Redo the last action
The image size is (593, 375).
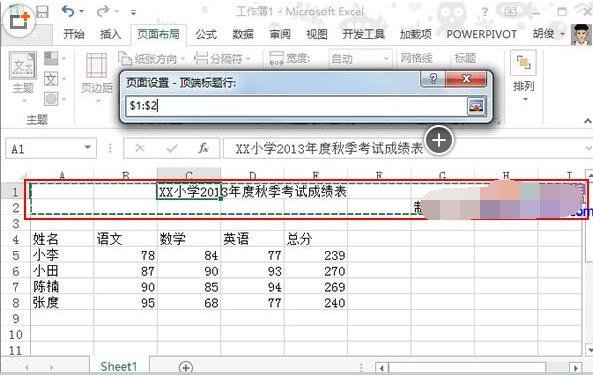102,12
